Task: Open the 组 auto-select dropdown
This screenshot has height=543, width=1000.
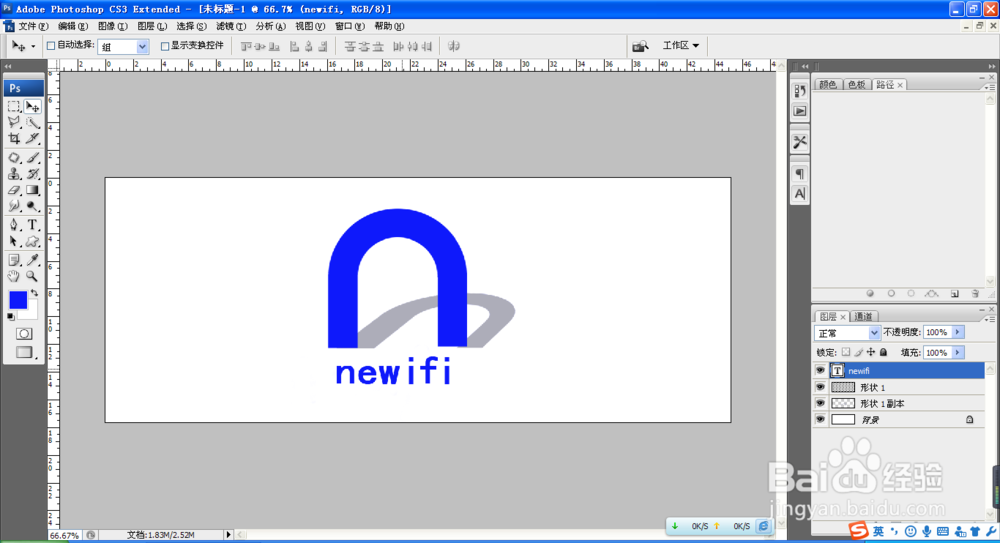Action: pos(142,47)
